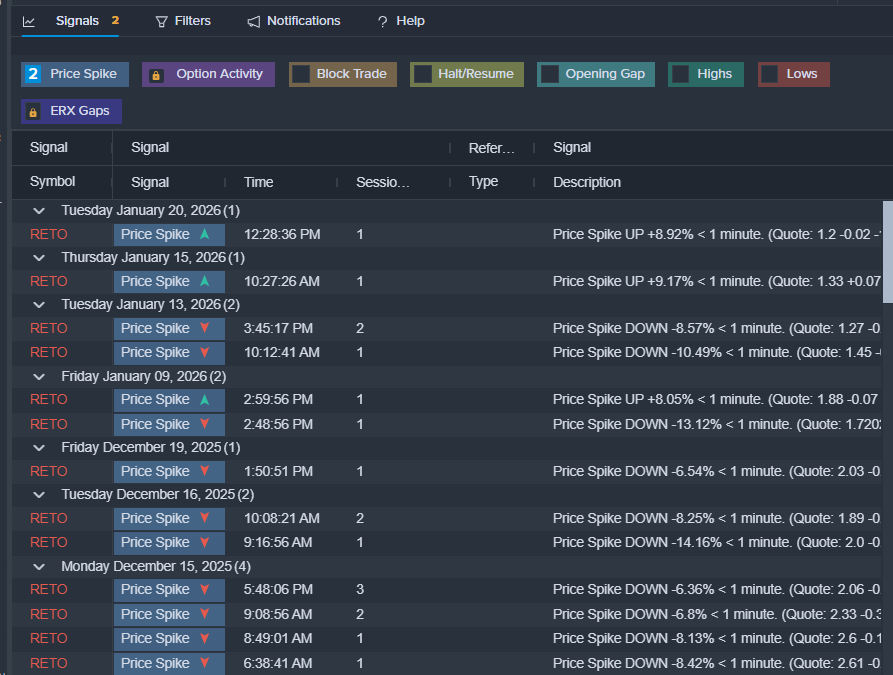Toggle the Halt/Resume signal checkbox

[423, 74]
